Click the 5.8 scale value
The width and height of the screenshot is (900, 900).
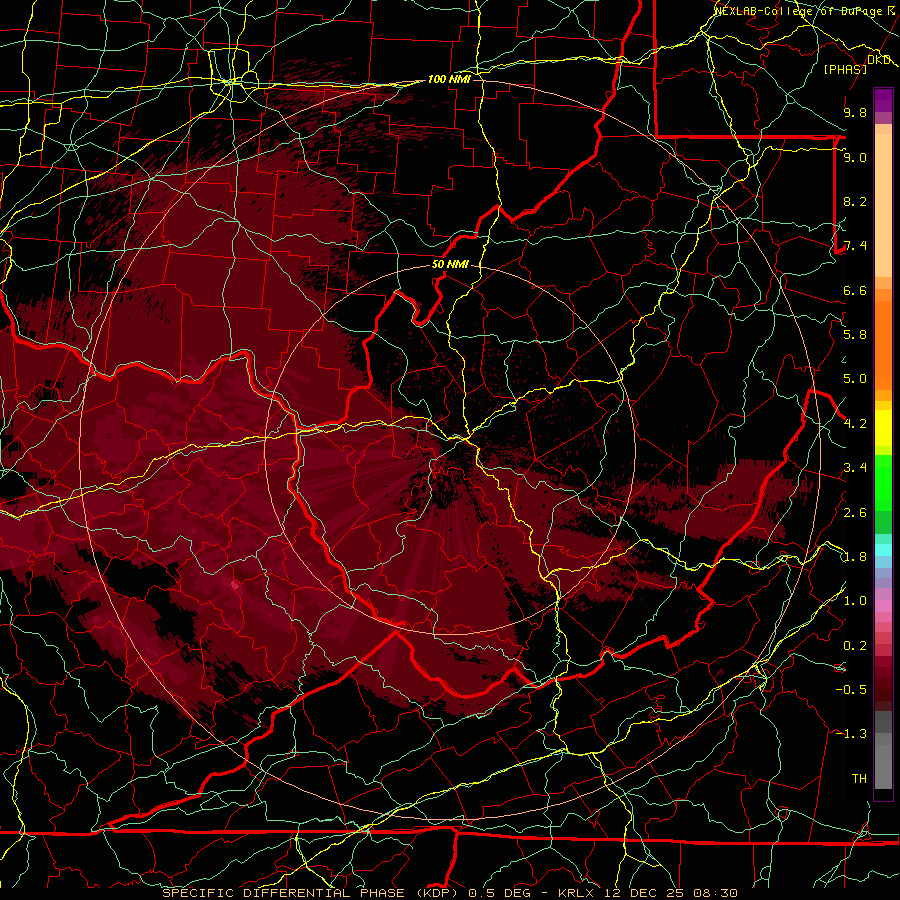click(x=855, y=335)
